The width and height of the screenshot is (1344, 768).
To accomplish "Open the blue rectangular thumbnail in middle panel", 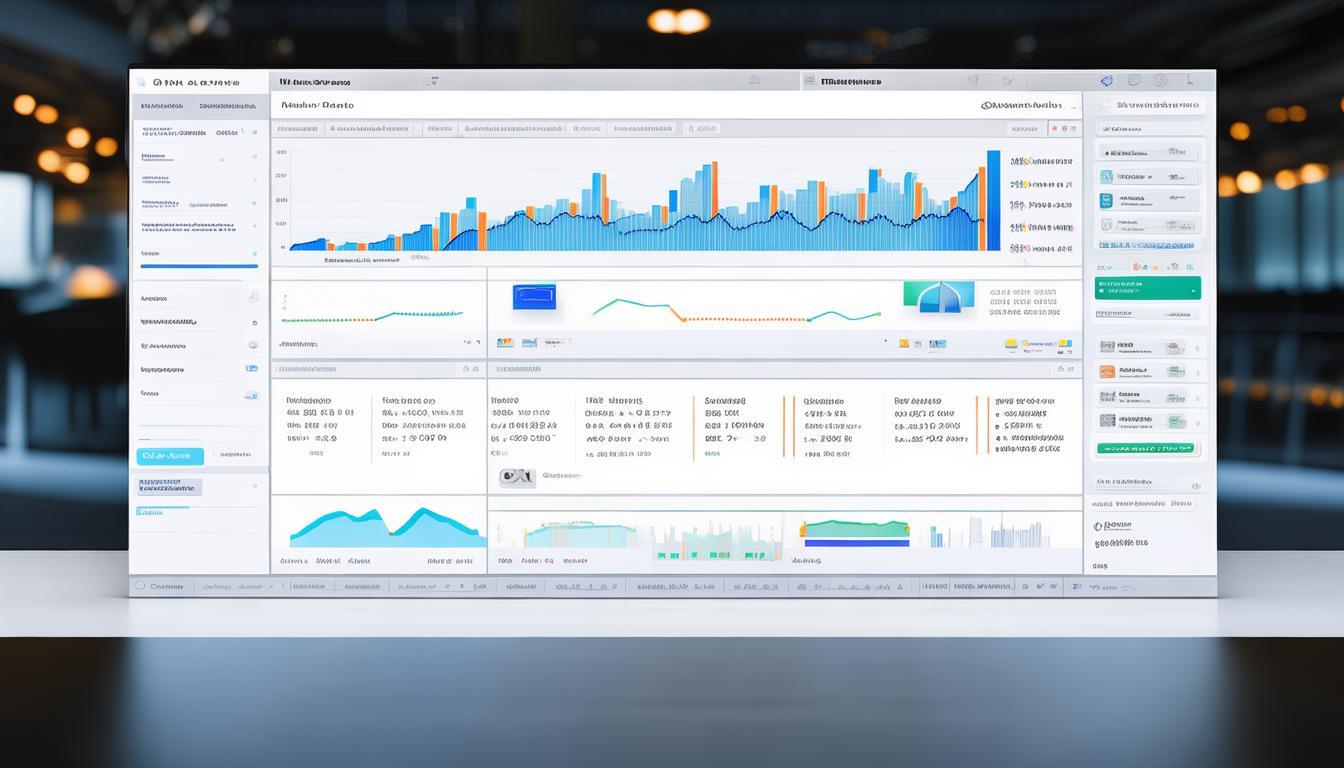I will [x=534, y=296].
